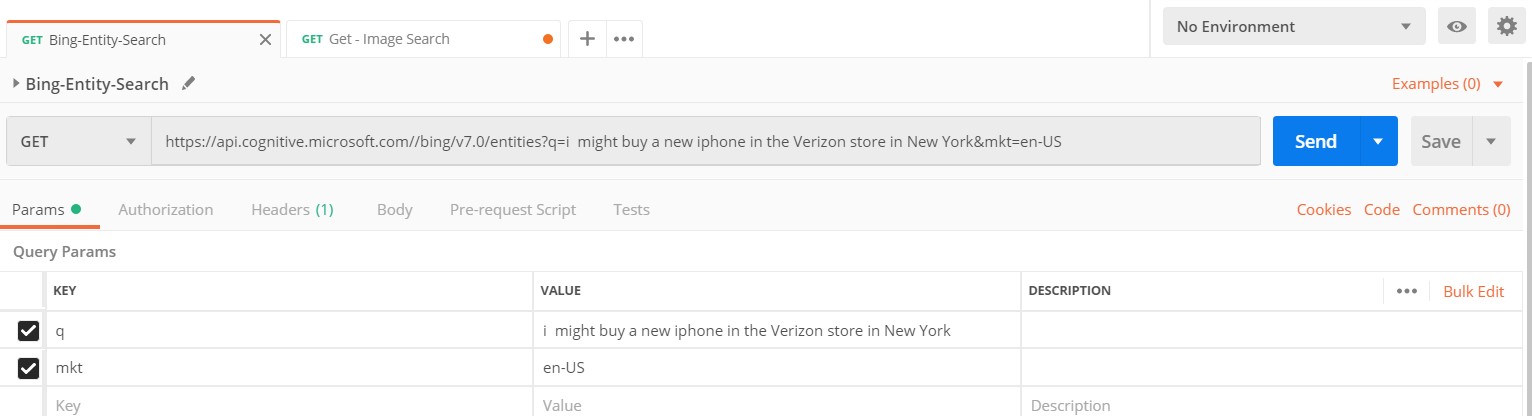Add a new request tab

588,39
